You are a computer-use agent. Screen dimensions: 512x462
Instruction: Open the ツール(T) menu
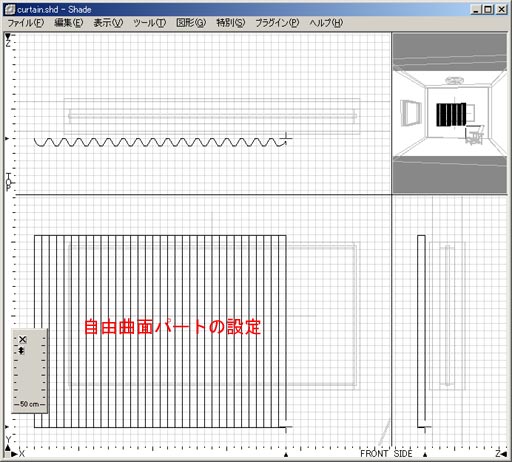149,23
